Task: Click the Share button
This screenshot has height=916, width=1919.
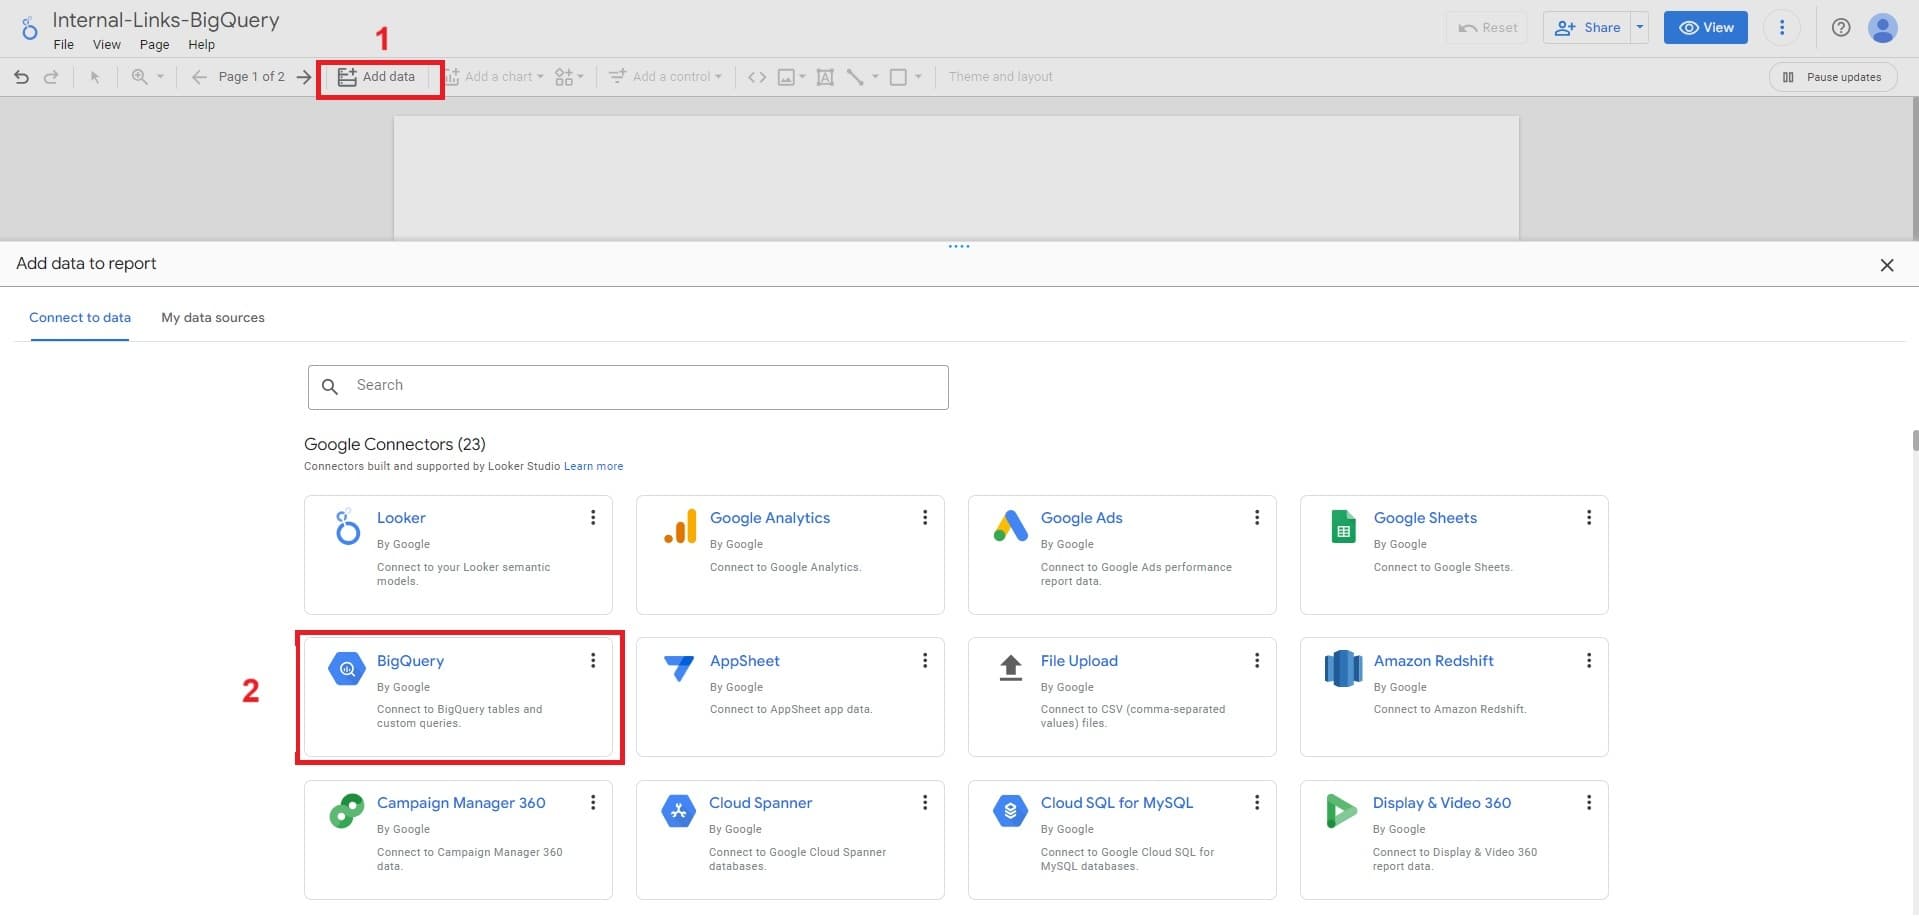Action: click(1588, 28)
